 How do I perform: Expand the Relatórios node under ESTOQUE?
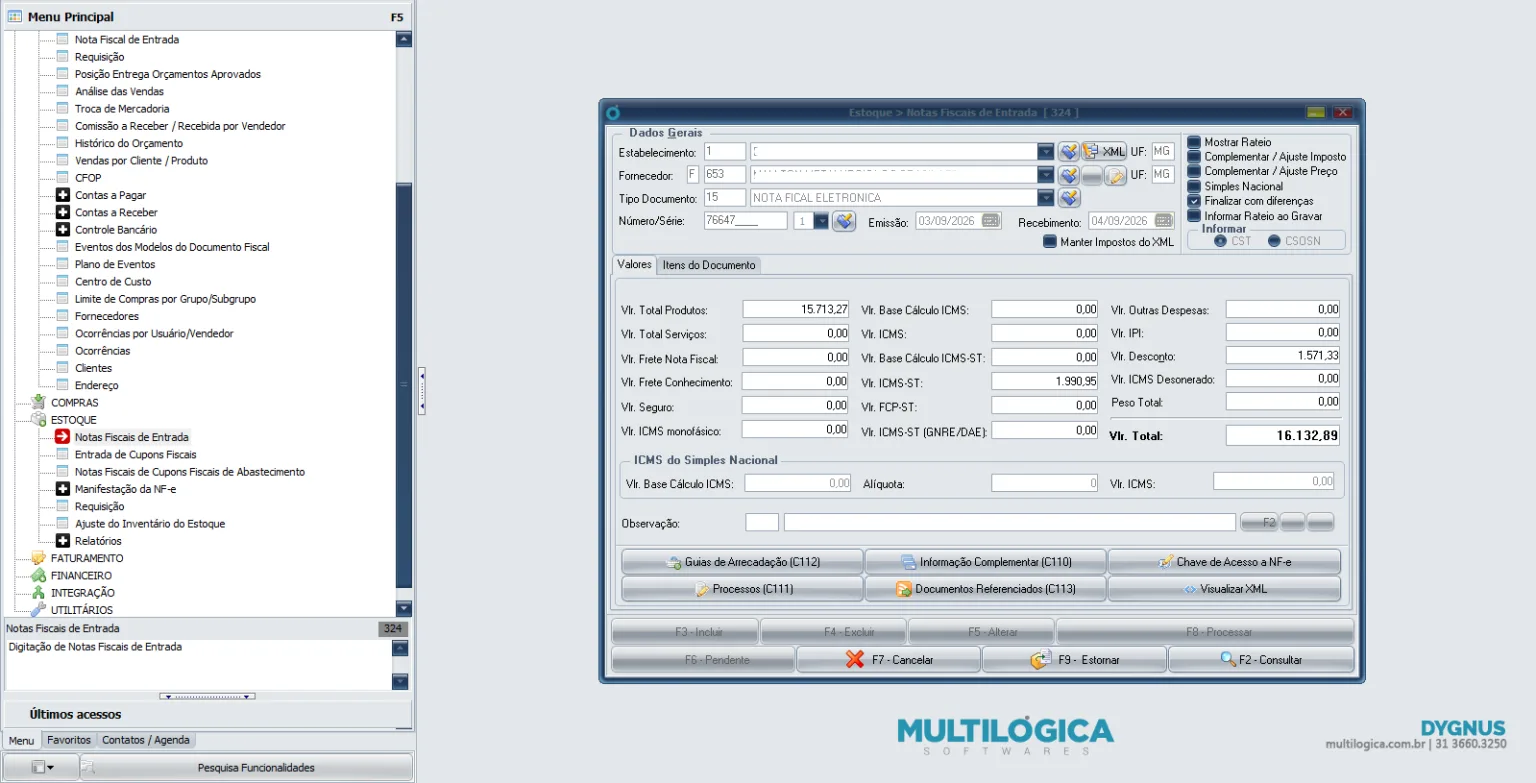tap(62, 541)
